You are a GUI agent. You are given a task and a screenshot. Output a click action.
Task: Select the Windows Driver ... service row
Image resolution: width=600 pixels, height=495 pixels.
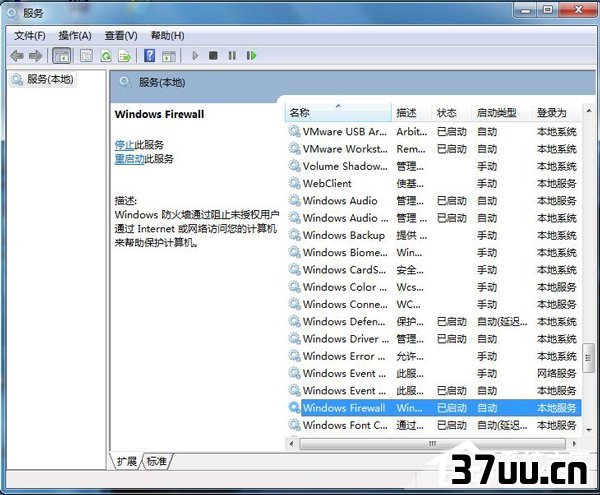pyautogui.click(x=433, y=339)
